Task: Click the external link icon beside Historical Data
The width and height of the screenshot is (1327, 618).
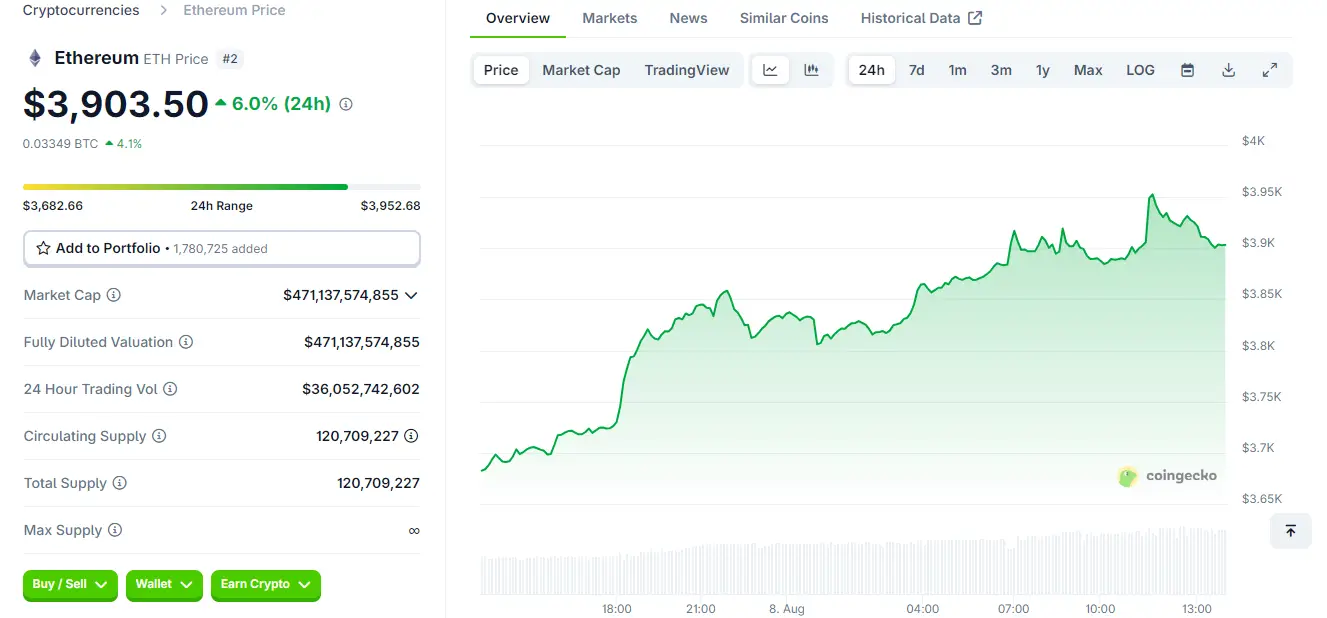Action: (x=975, y=18)
